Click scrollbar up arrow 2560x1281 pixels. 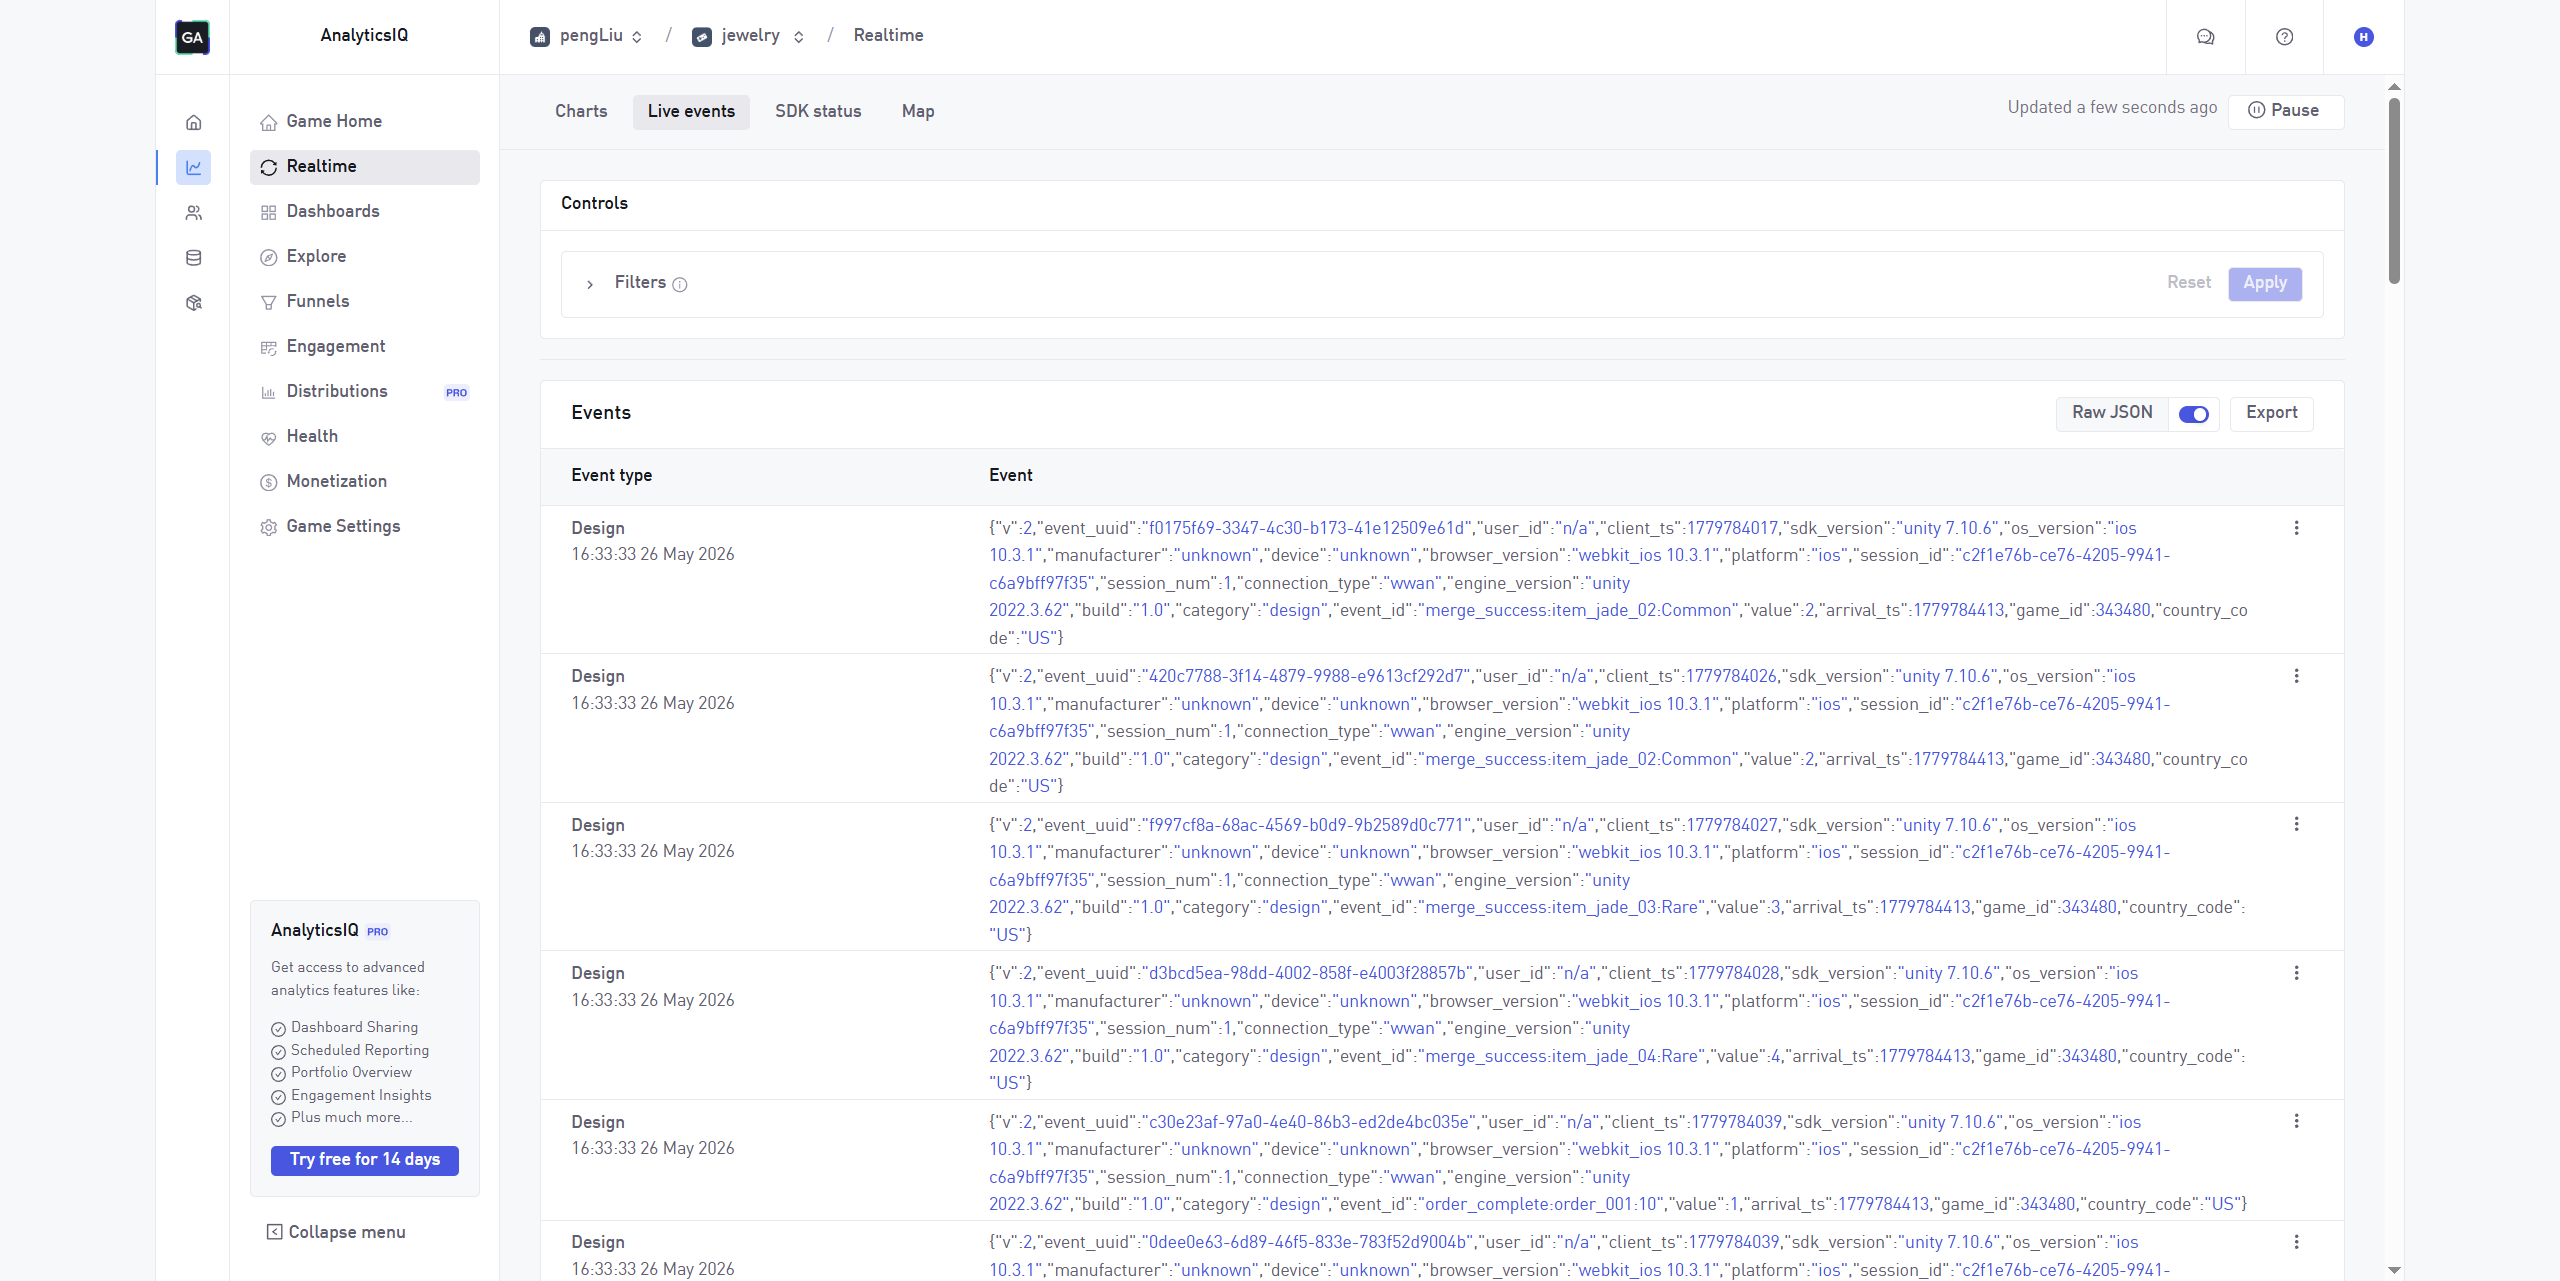point(2394,87)
